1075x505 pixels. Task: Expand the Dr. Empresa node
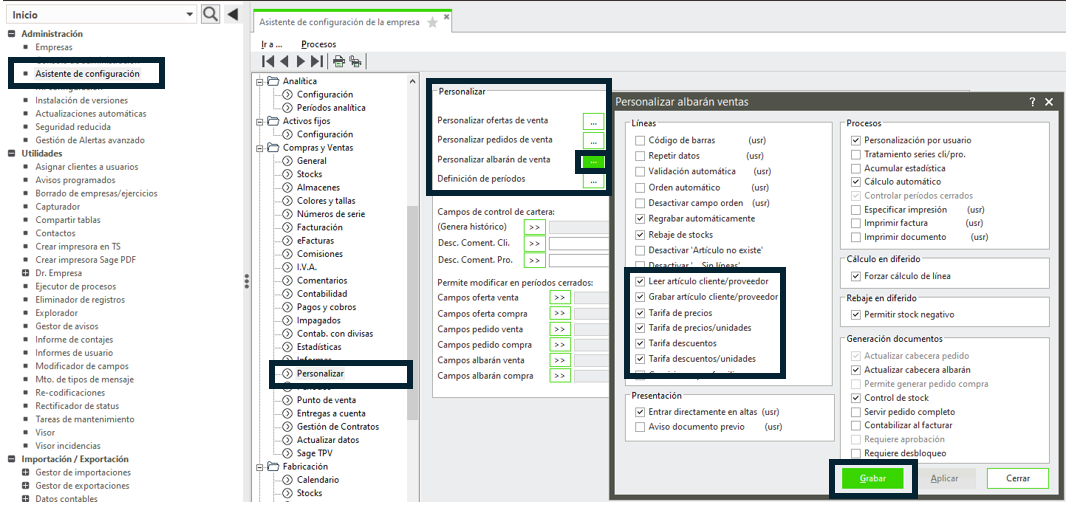point(26,273)
